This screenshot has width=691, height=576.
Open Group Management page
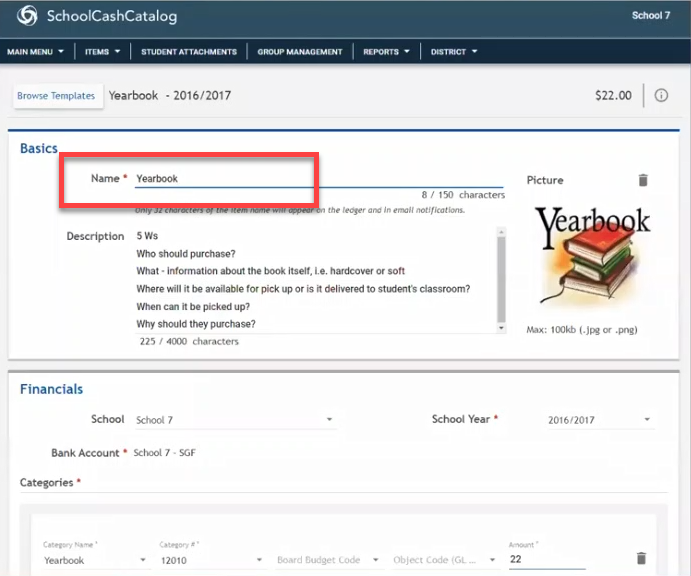click(300, 52)
